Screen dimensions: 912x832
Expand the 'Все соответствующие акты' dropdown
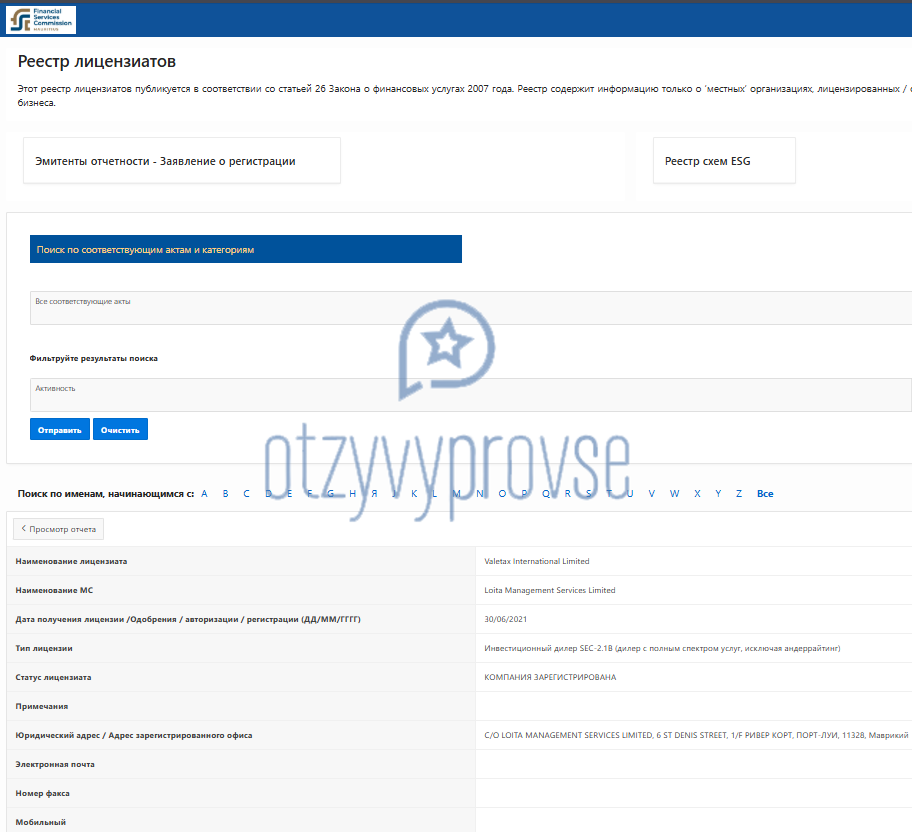click(x=471, y=308)
